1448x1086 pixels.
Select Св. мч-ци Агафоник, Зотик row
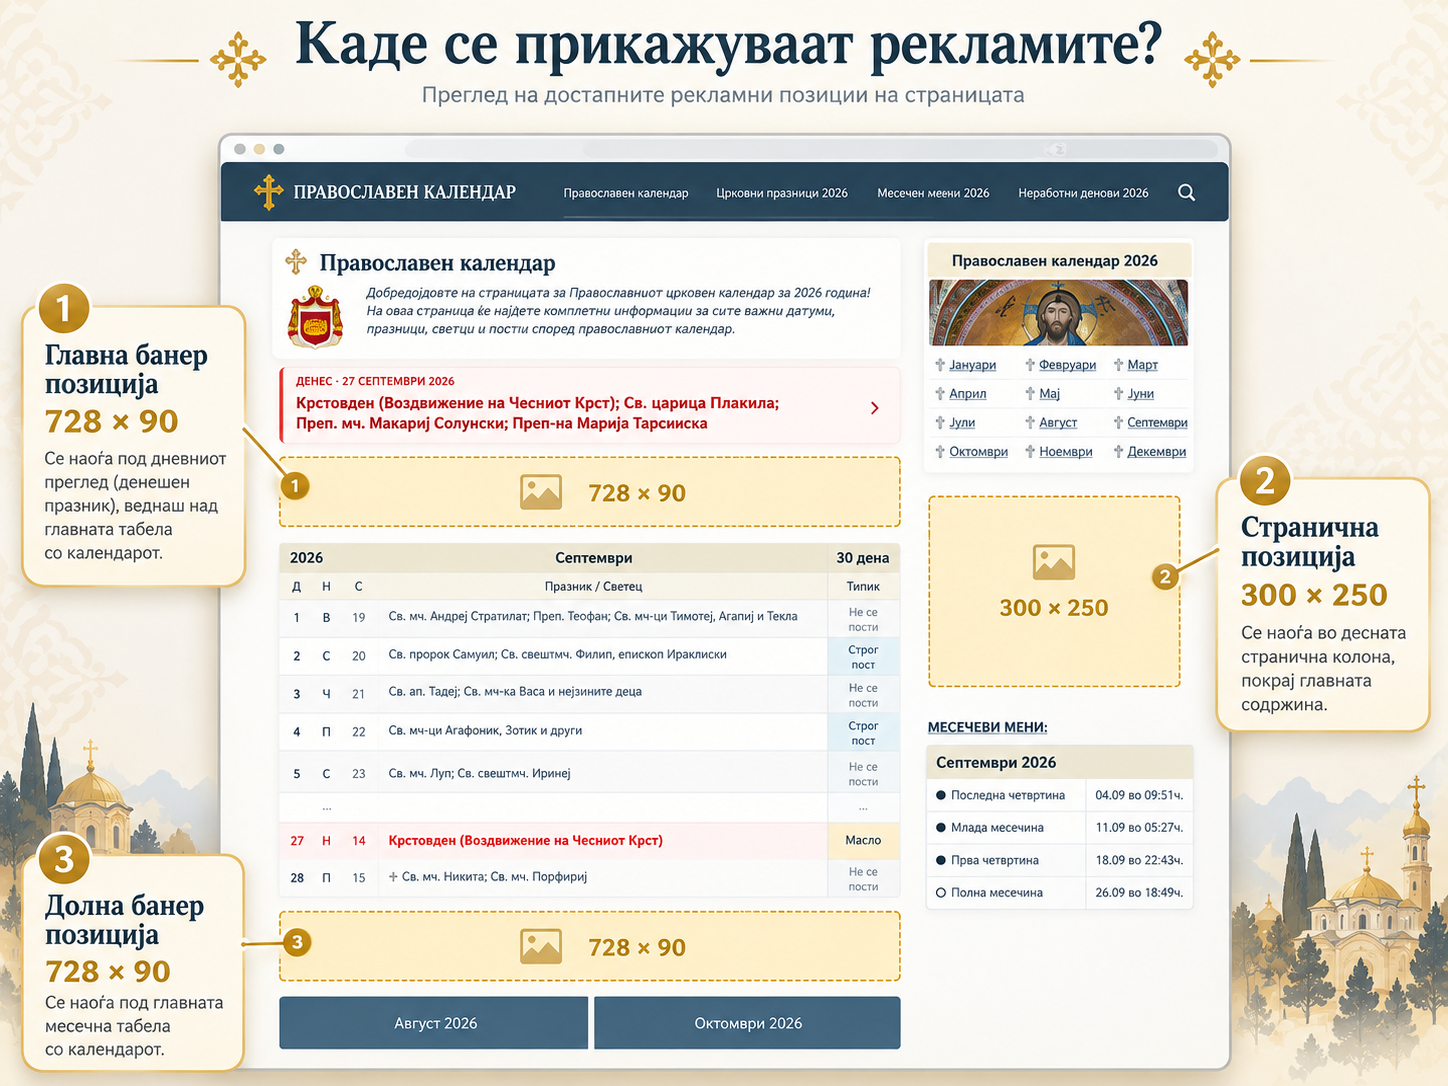point(590,732)
